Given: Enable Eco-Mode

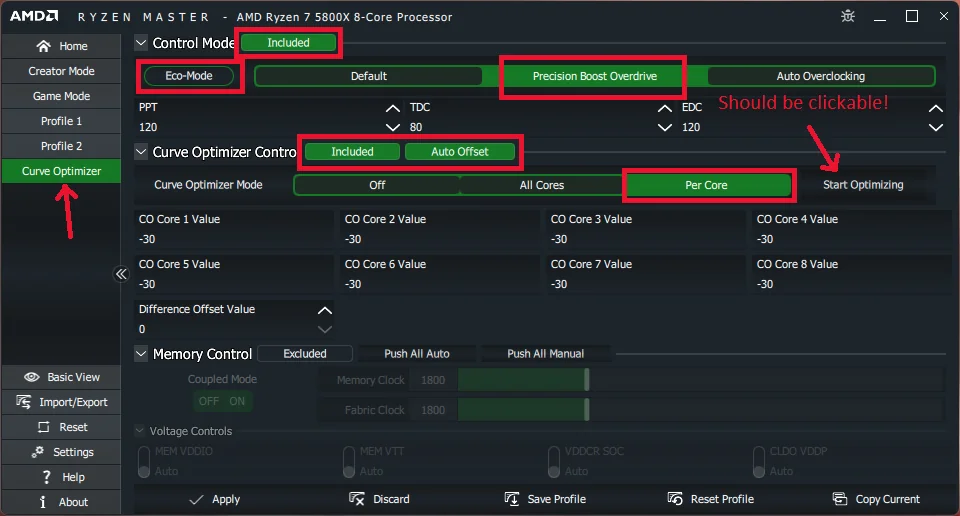Looking at the screenshot, I should pos(189,76).
